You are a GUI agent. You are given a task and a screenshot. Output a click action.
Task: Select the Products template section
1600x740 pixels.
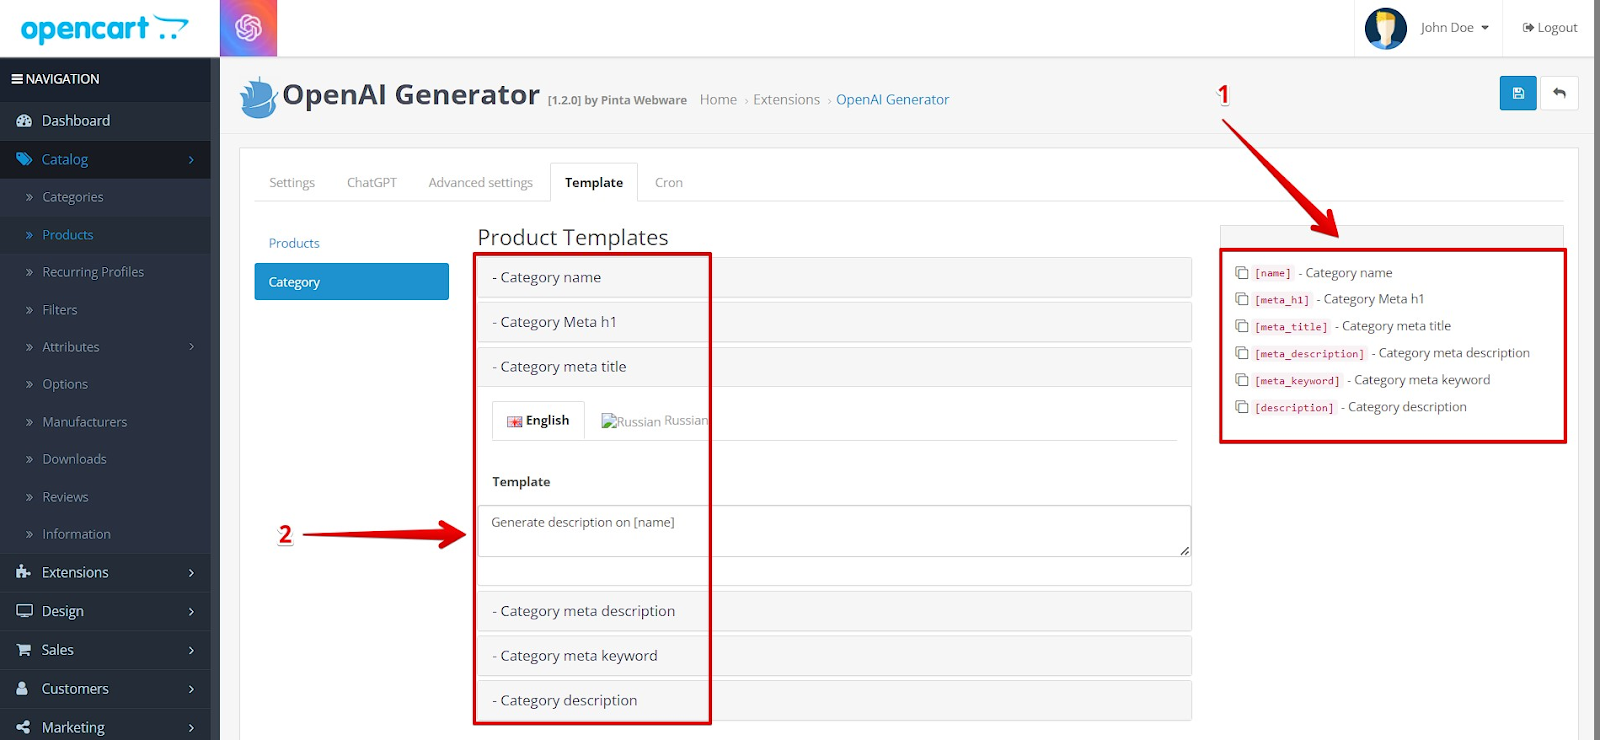click(x=294, y=243)
